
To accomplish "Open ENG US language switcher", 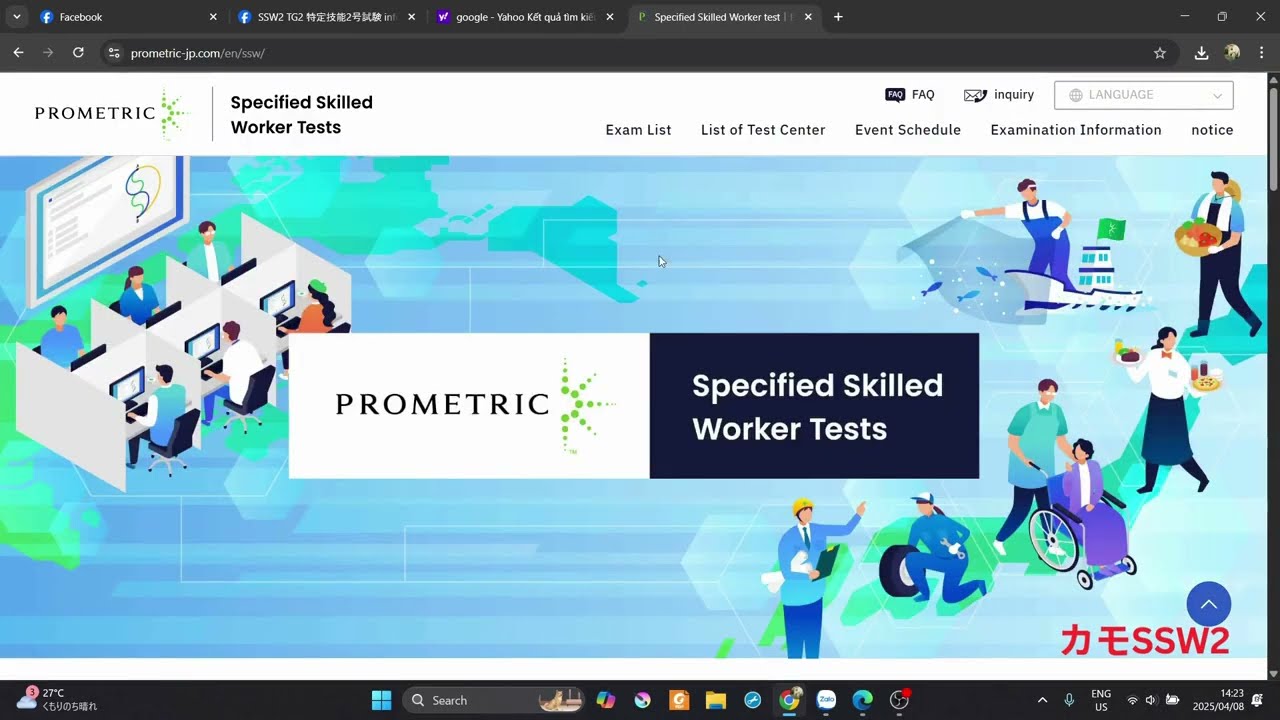I will [1101, 700].
